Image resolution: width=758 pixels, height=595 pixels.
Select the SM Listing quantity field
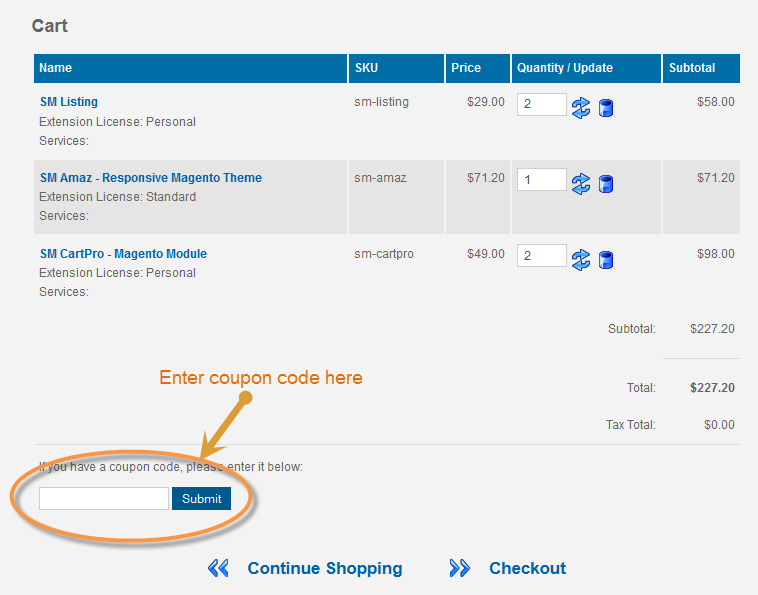tap(541, 104)
